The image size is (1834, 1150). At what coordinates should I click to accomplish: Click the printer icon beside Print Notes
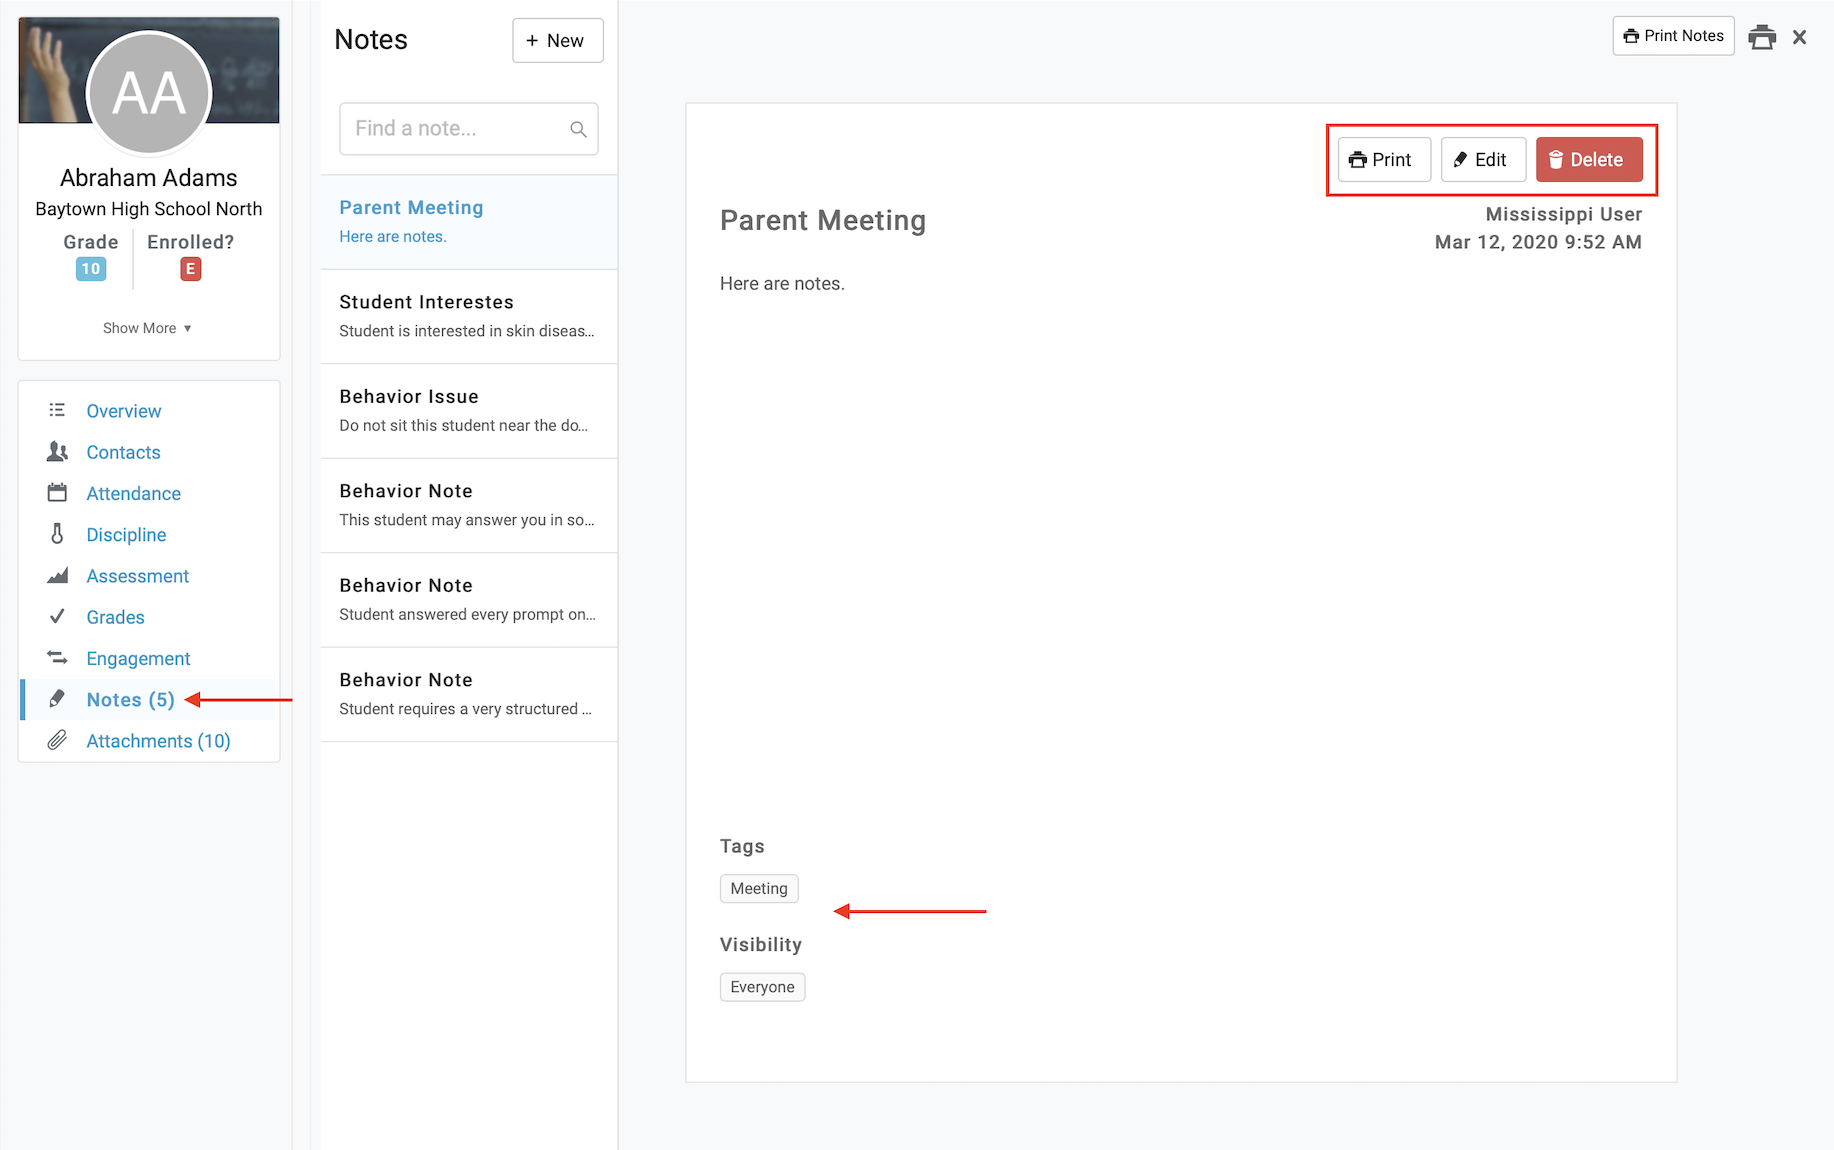pos(1762,37)
